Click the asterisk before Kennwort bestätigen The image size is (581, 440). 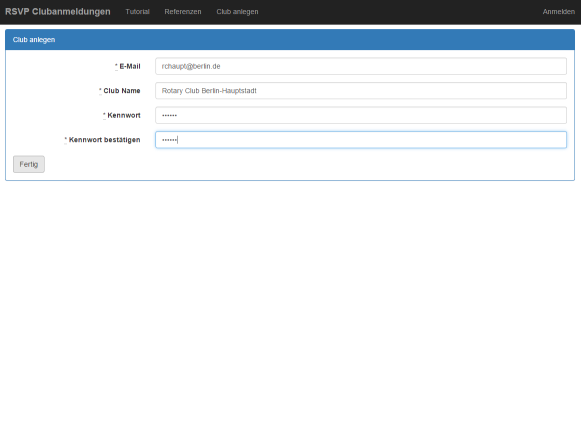click(66, 139)
